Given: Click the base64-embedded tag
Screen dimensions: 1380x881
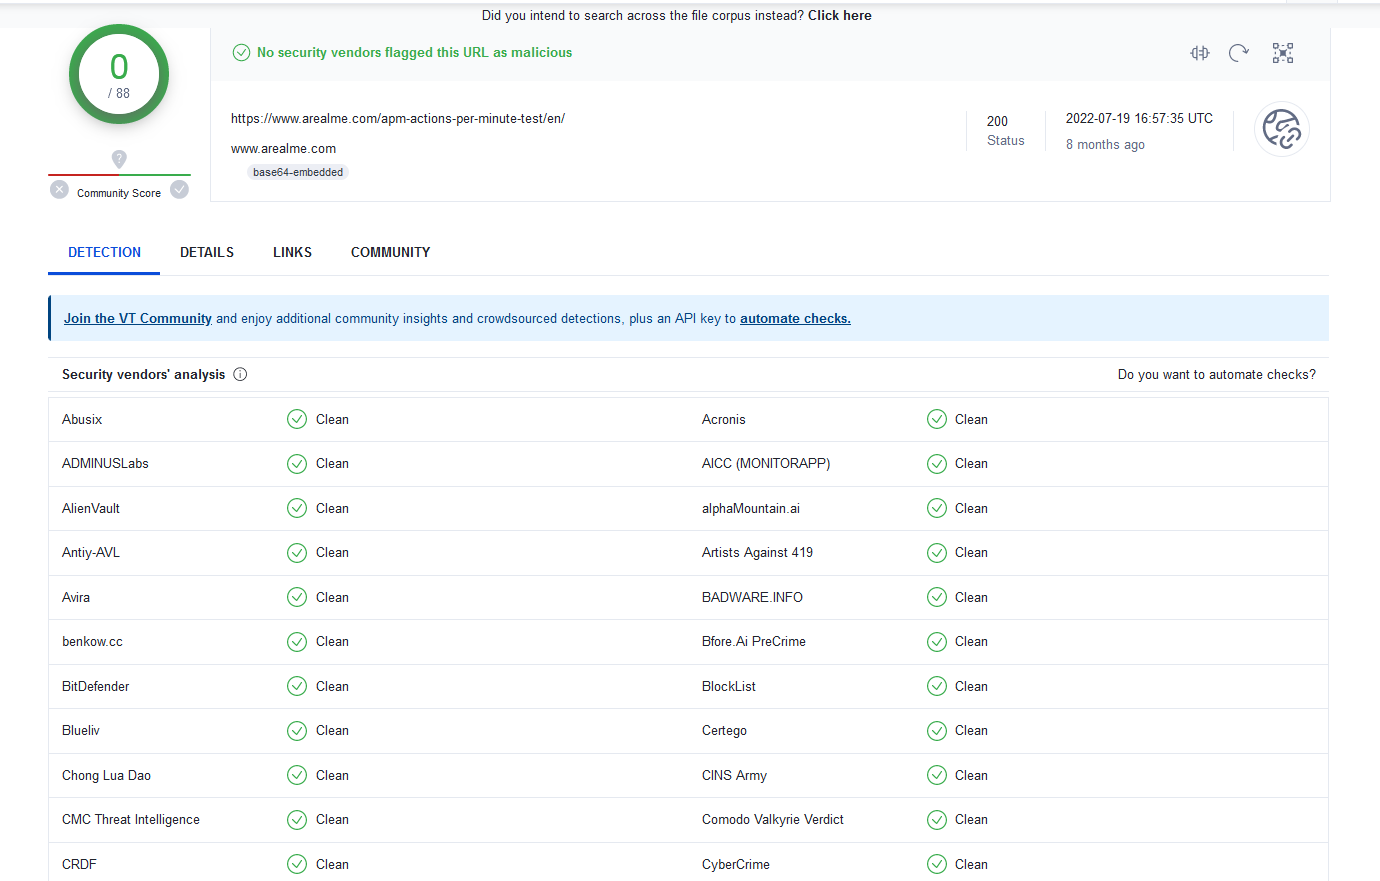Looking at the screenshot, I should point(298,172).
